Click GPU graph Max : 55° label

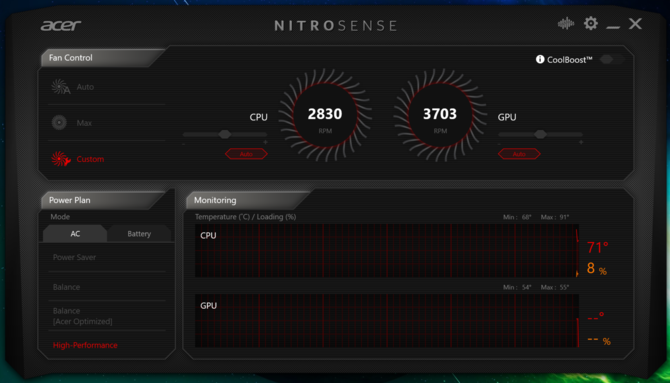(555, 287)
